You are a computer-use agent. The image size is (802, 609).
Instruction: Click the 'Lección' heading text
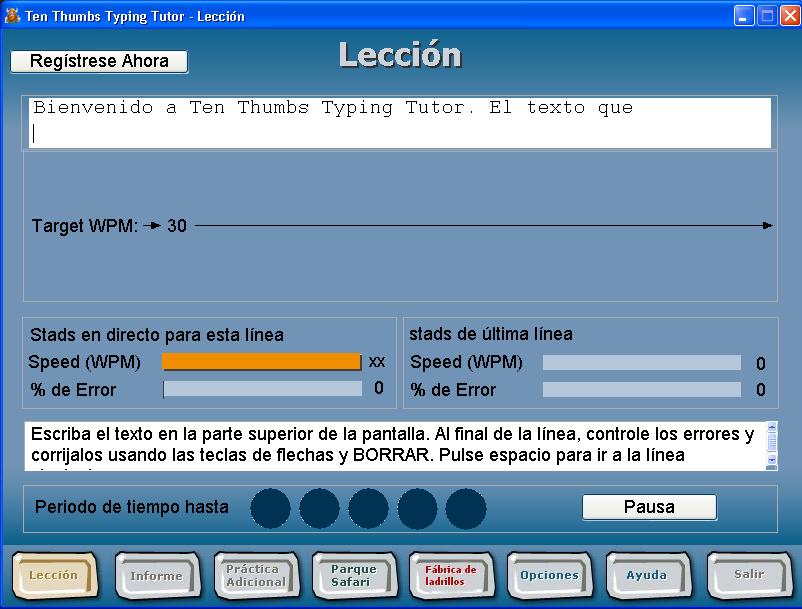[x=400, y=55]
